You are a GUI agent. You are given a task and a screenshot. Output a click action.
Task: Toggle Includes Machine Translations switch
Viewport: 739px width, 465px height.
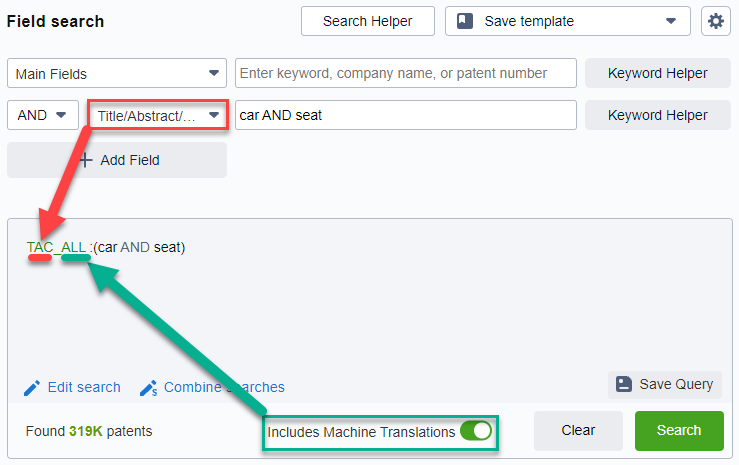click(476, 431)
